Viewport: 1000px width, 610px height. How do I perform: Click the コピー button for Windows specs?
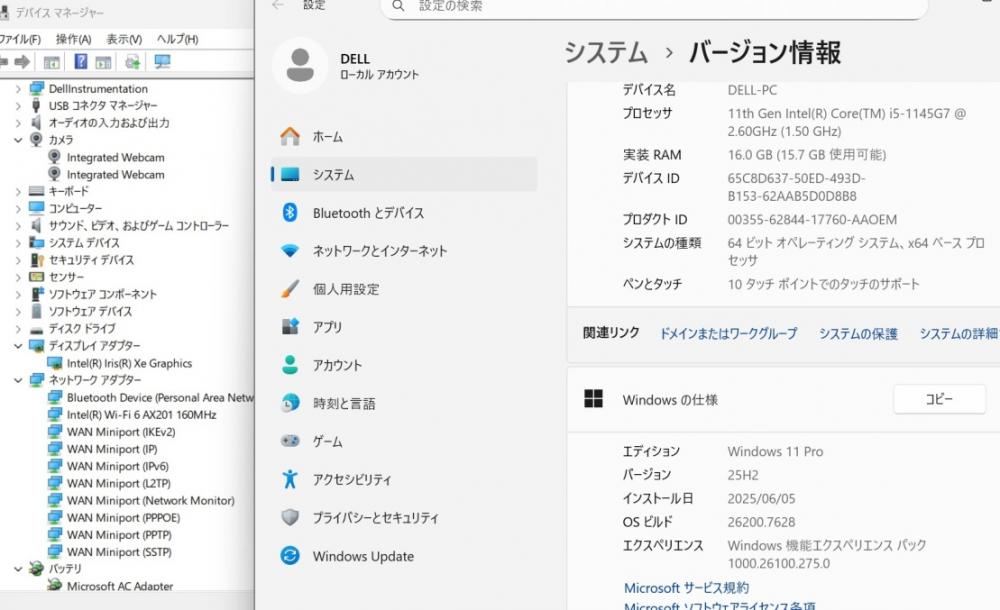[938, 399]
